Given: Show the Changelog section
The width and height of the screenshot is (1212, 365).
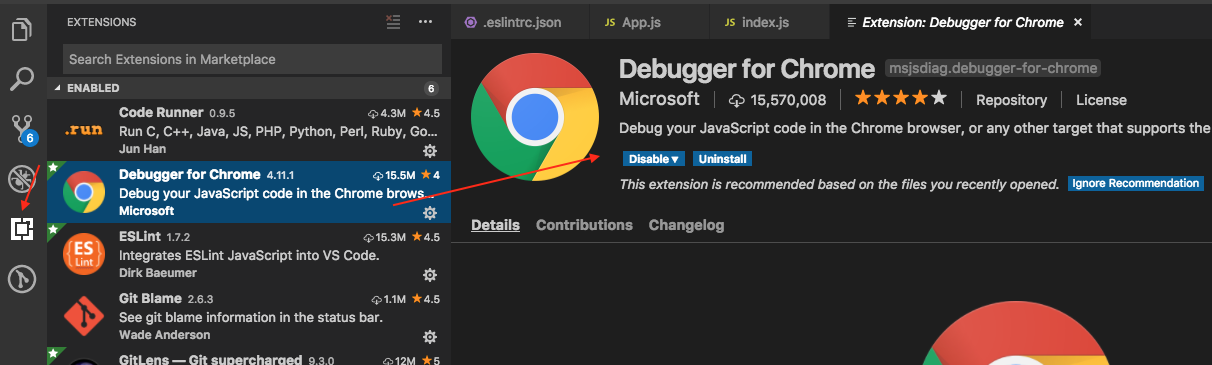Looking at the screenshot, I should pos(686,225).
